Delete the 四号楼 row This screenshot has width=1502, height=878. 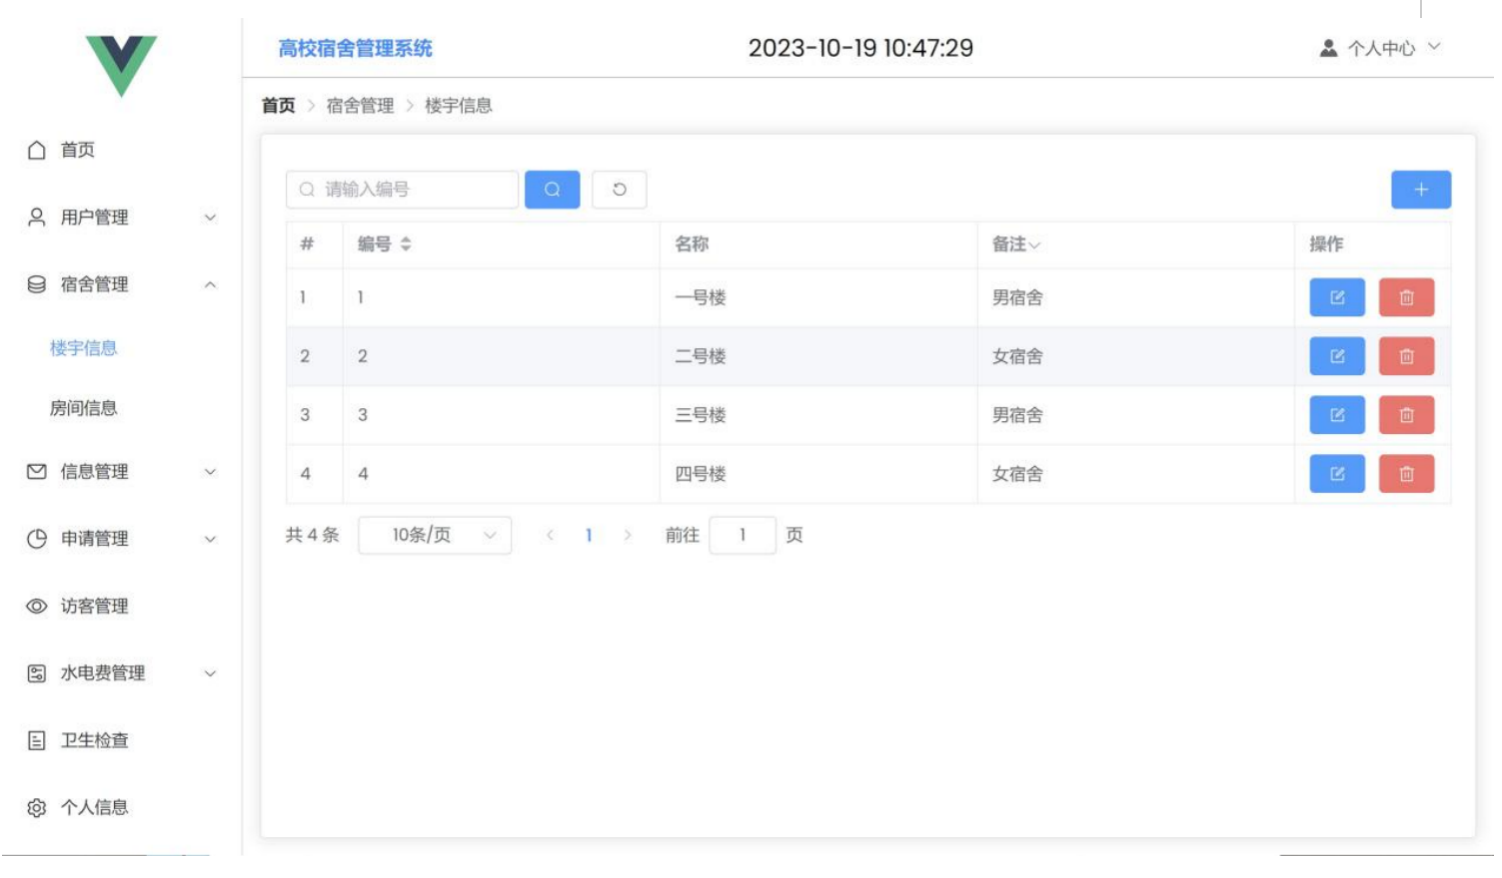pyautogui.click(x=1406, y=474)
